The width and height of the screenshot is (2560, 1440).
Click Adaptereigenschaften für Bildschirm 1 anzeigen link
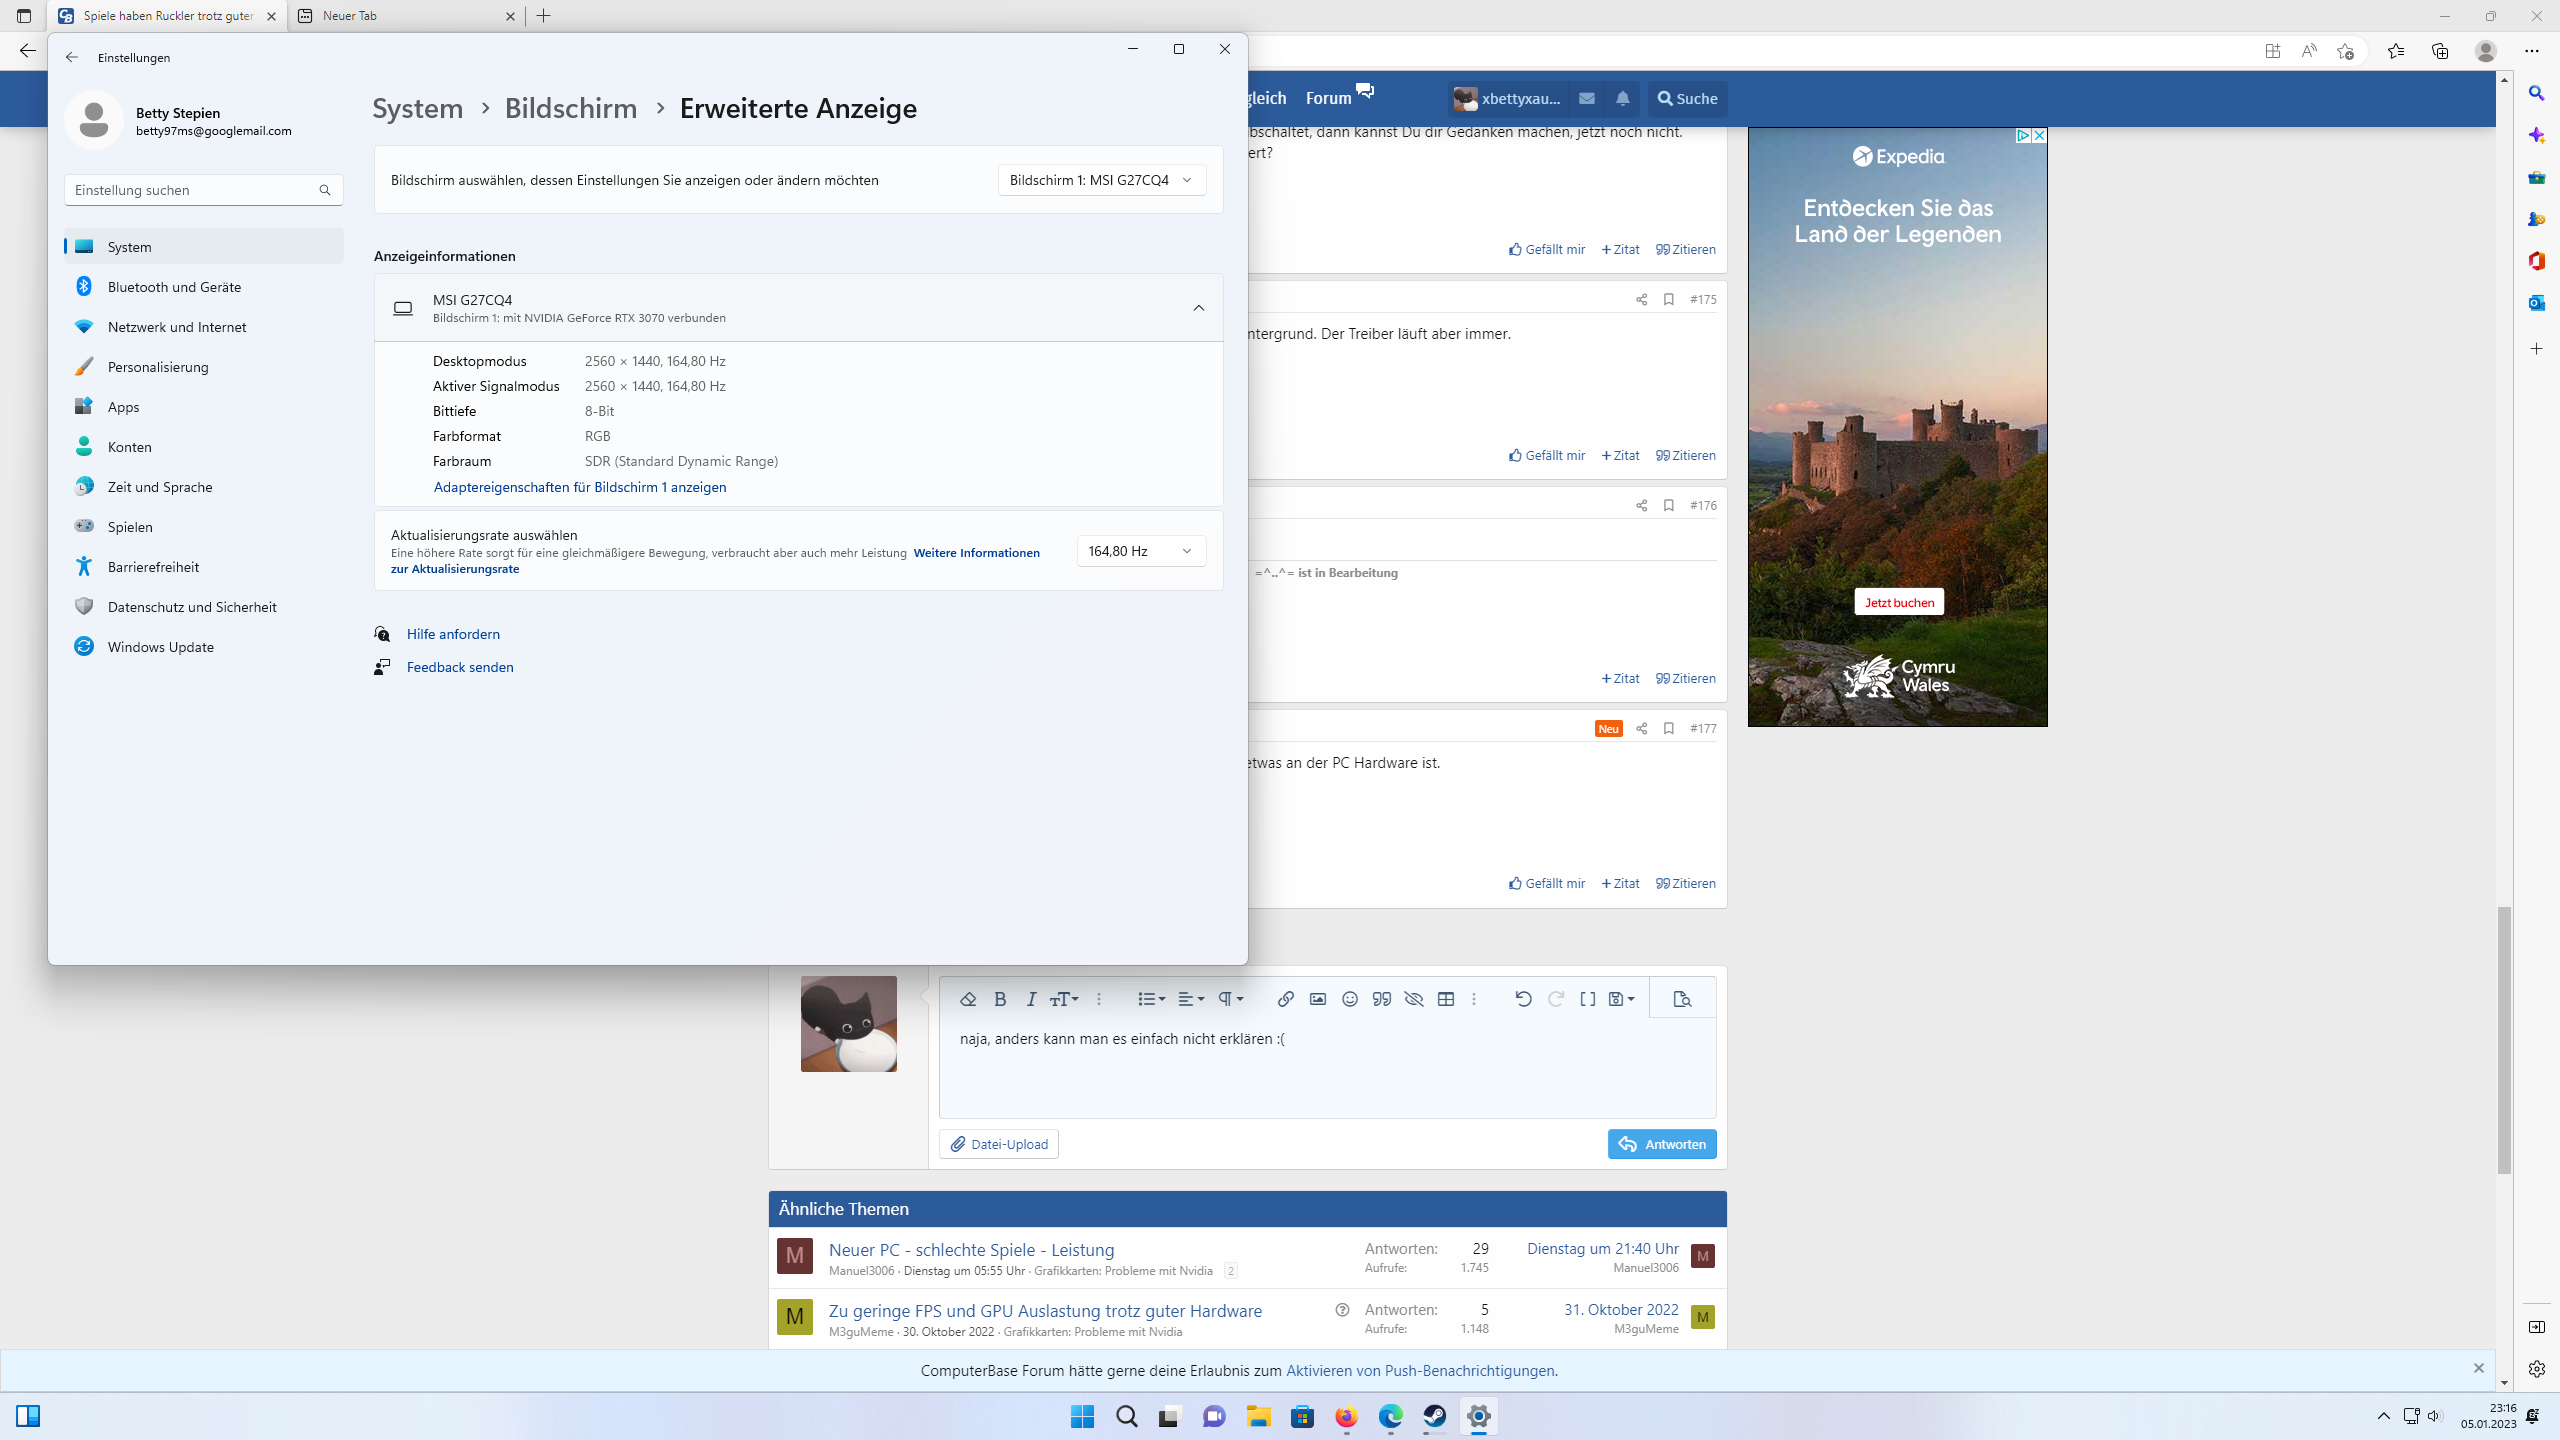click(x=579, y=487)
